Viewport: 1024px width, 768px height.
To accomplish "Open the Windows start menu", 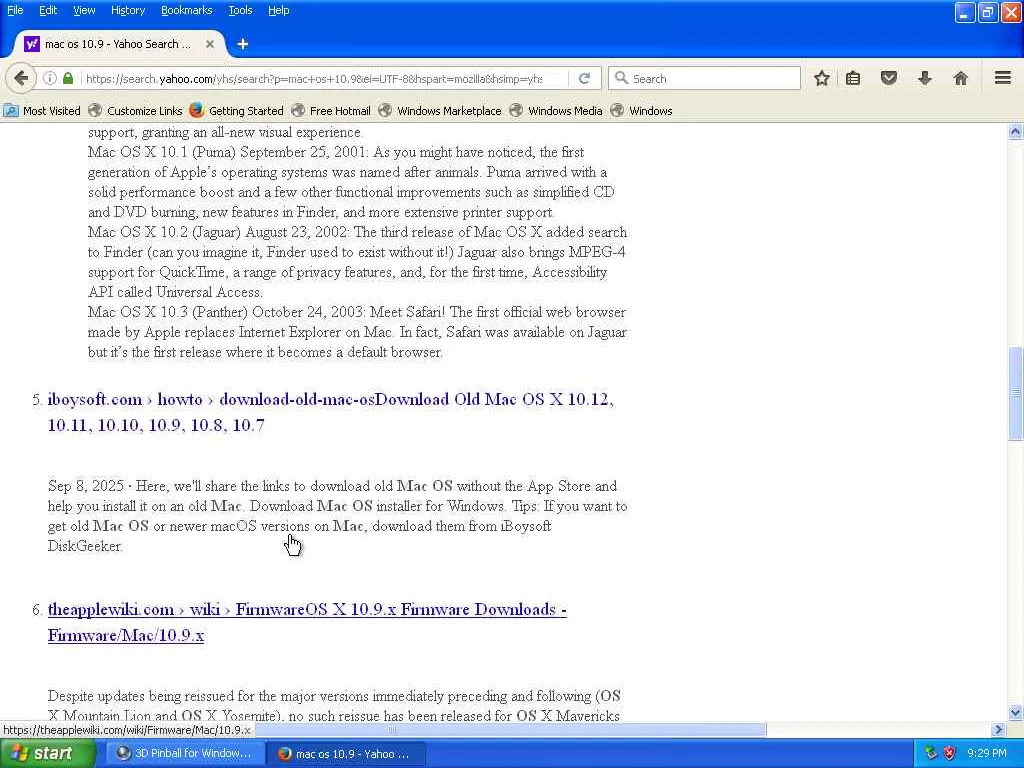I will [x=47, y=754].
